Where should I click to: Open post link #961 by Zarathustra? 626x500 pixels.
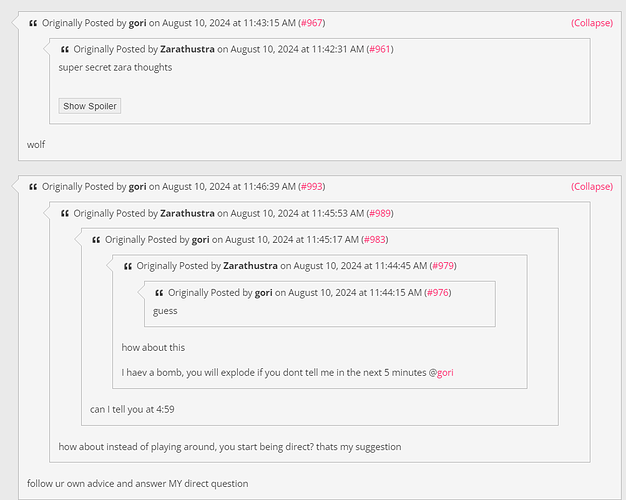point(380,50)
